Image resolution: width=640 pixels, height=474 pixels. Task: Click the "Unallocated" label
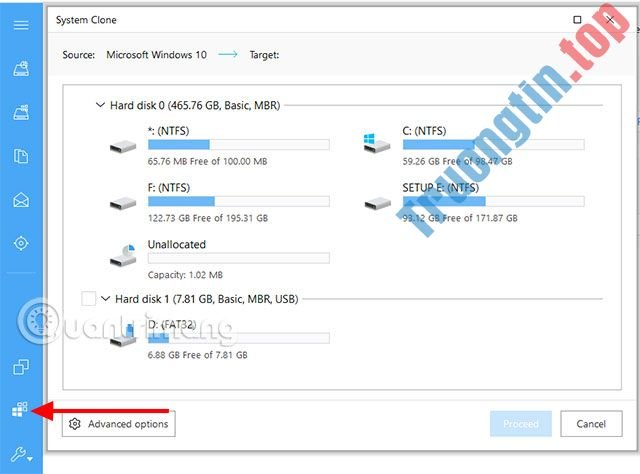coord(177,244)
